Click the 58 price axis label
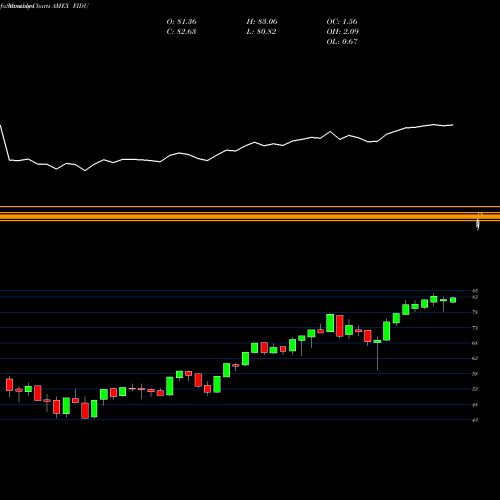Viewport: 500px width, 500px height. [475, 374]
